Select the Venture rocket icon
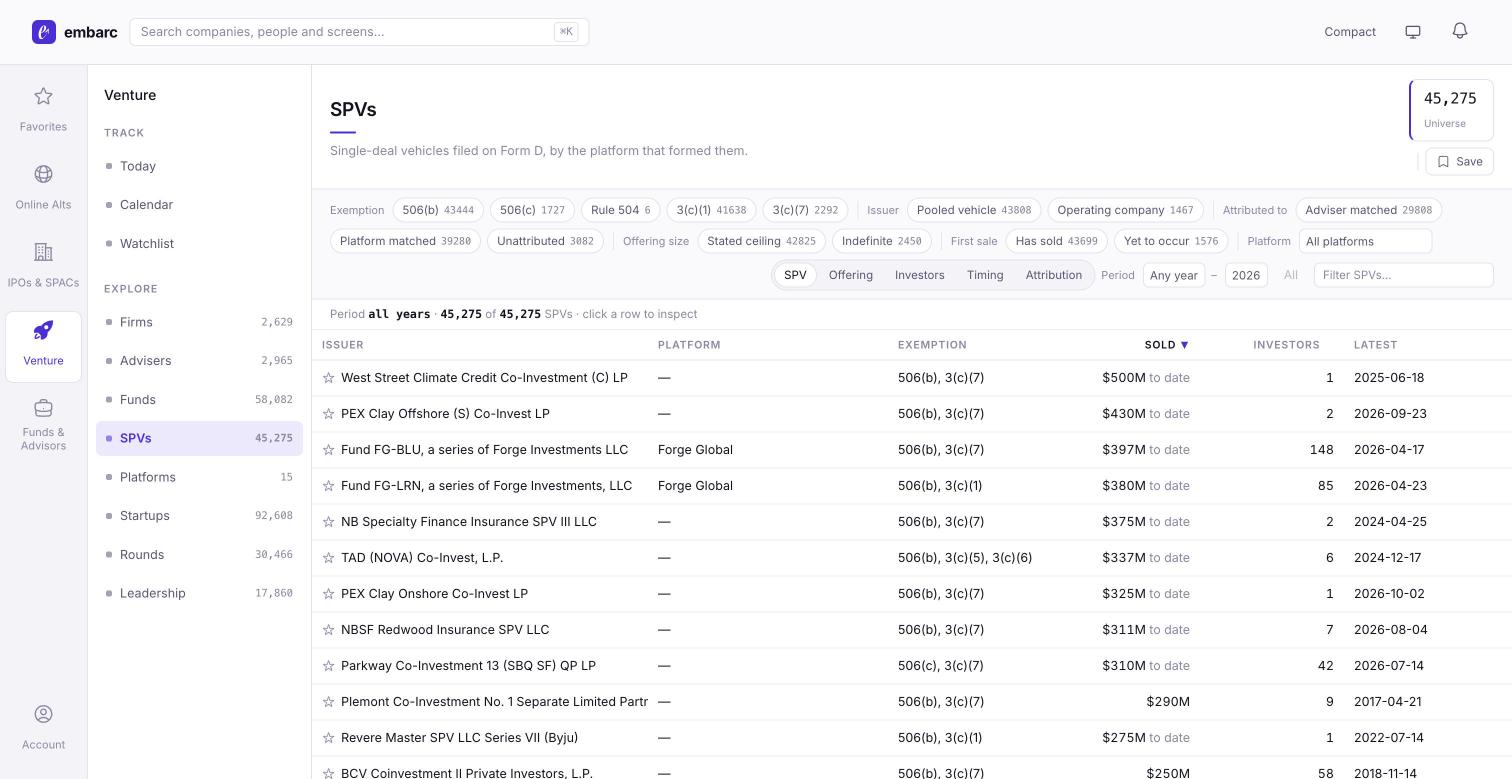This screenshot has width=1512, height=779. point(43,330)
